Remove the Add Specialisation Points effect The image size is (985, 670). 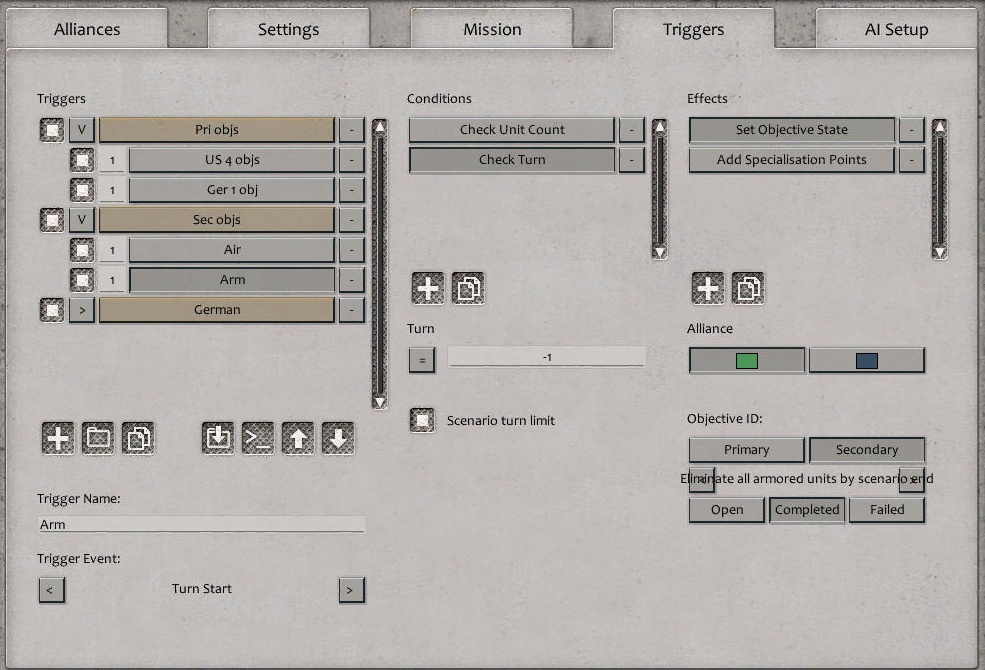point(912,160)
